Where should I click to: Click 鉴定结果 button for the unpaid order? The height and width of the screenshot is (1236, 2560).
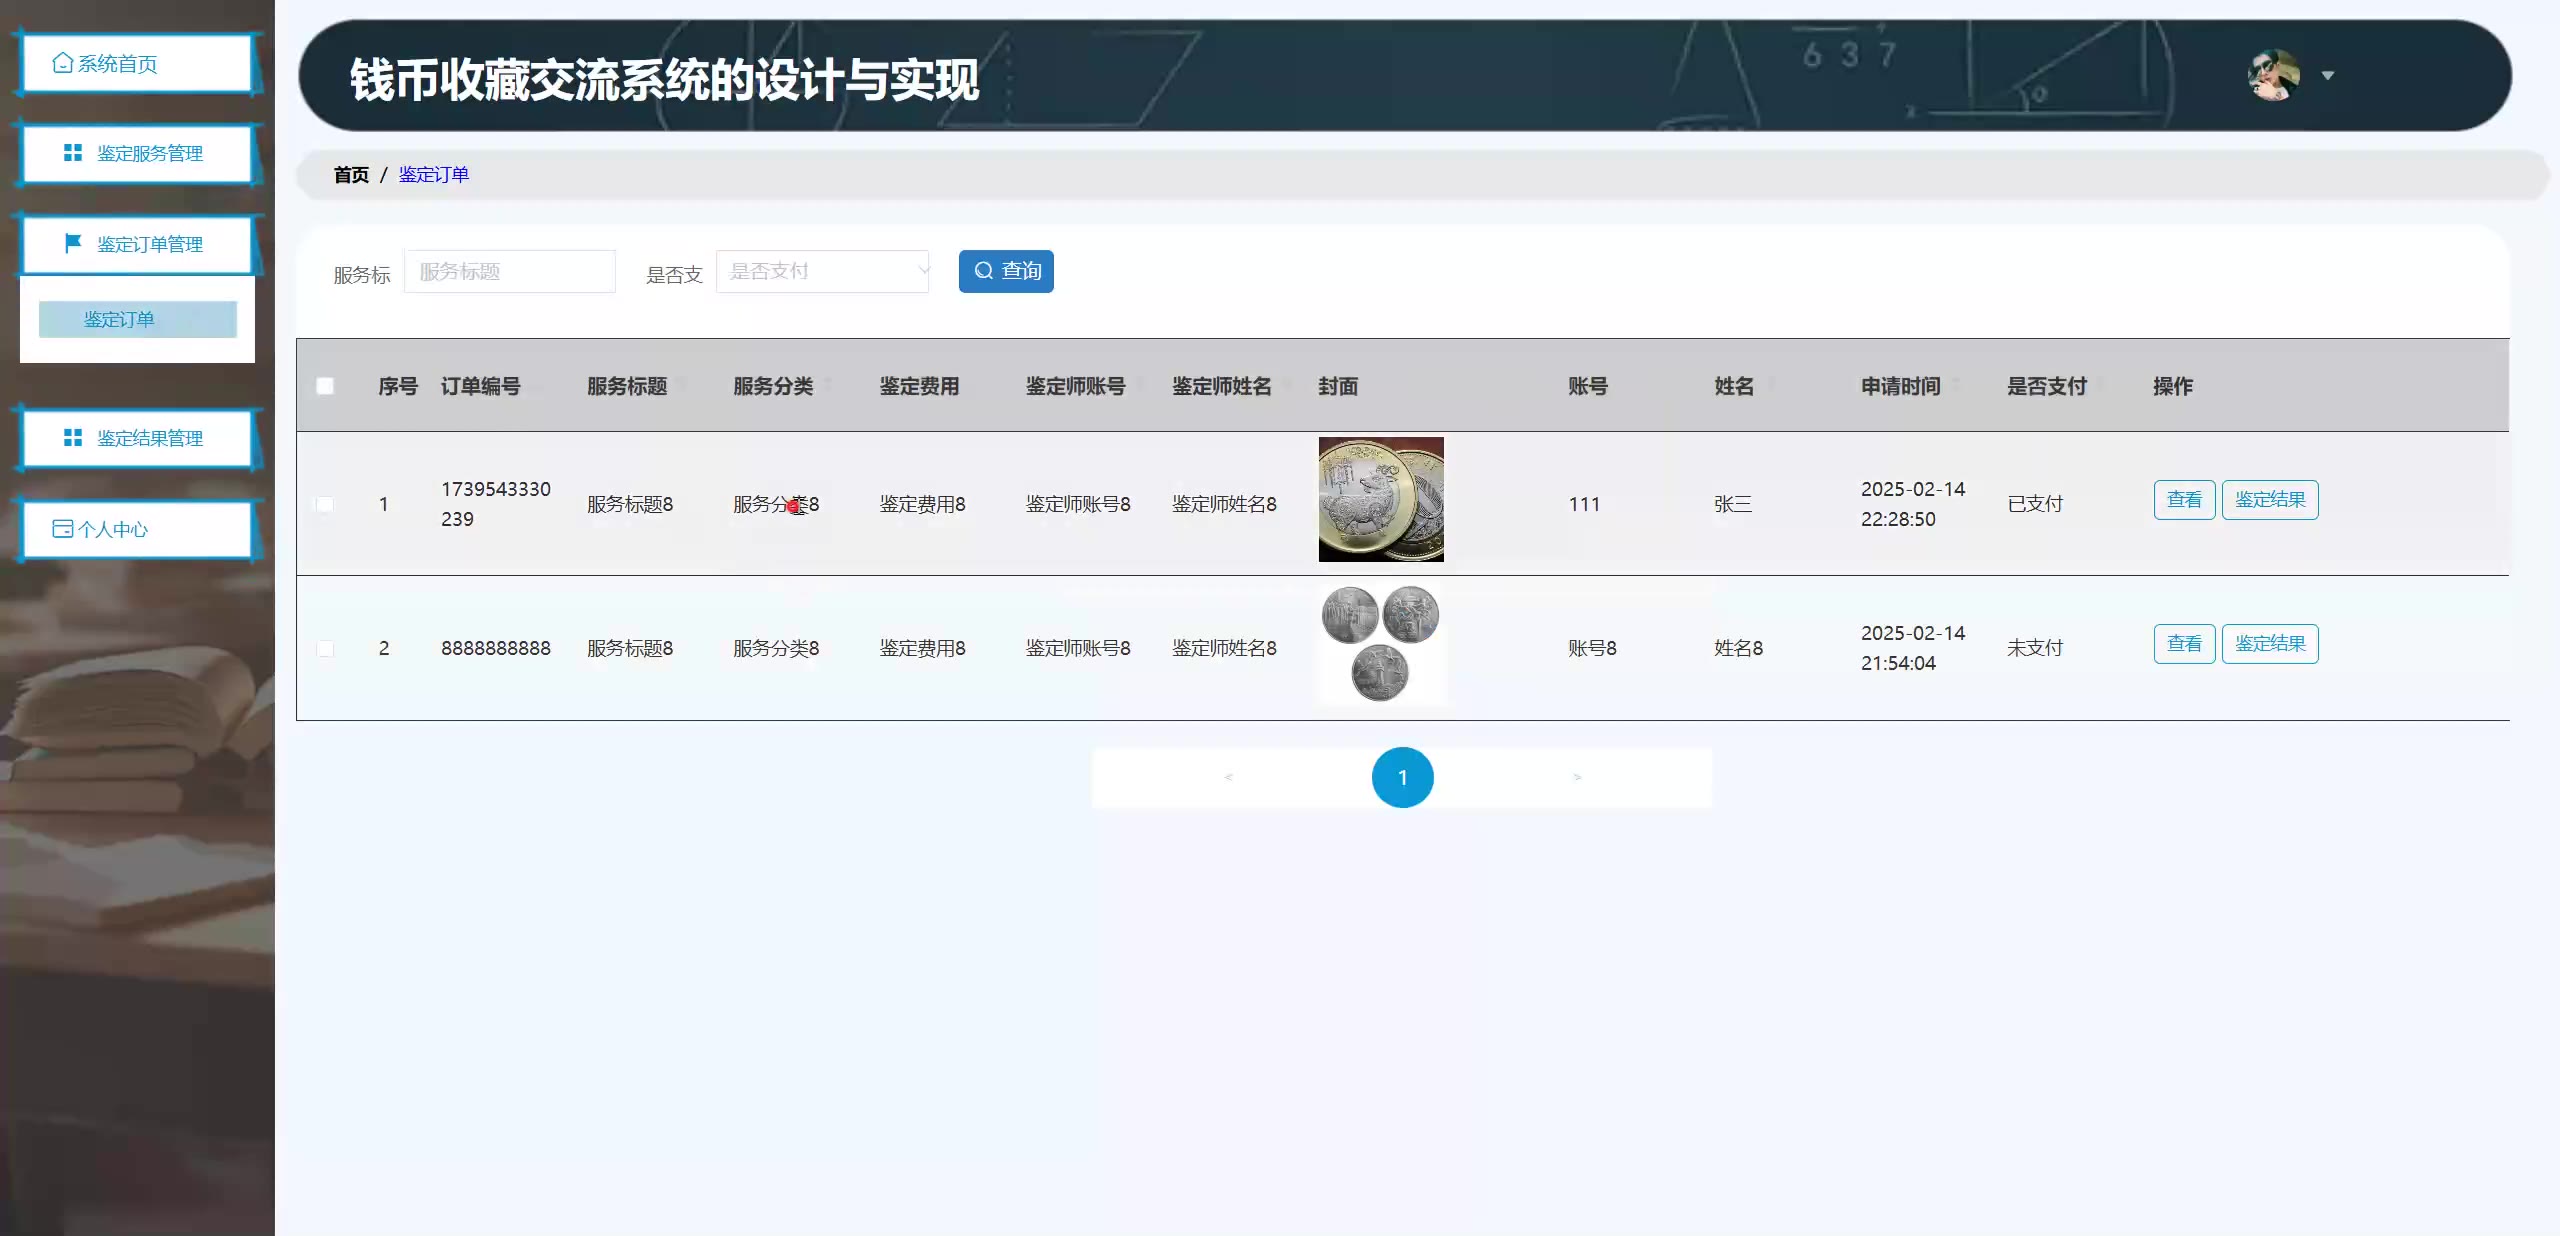[2269, 644]
